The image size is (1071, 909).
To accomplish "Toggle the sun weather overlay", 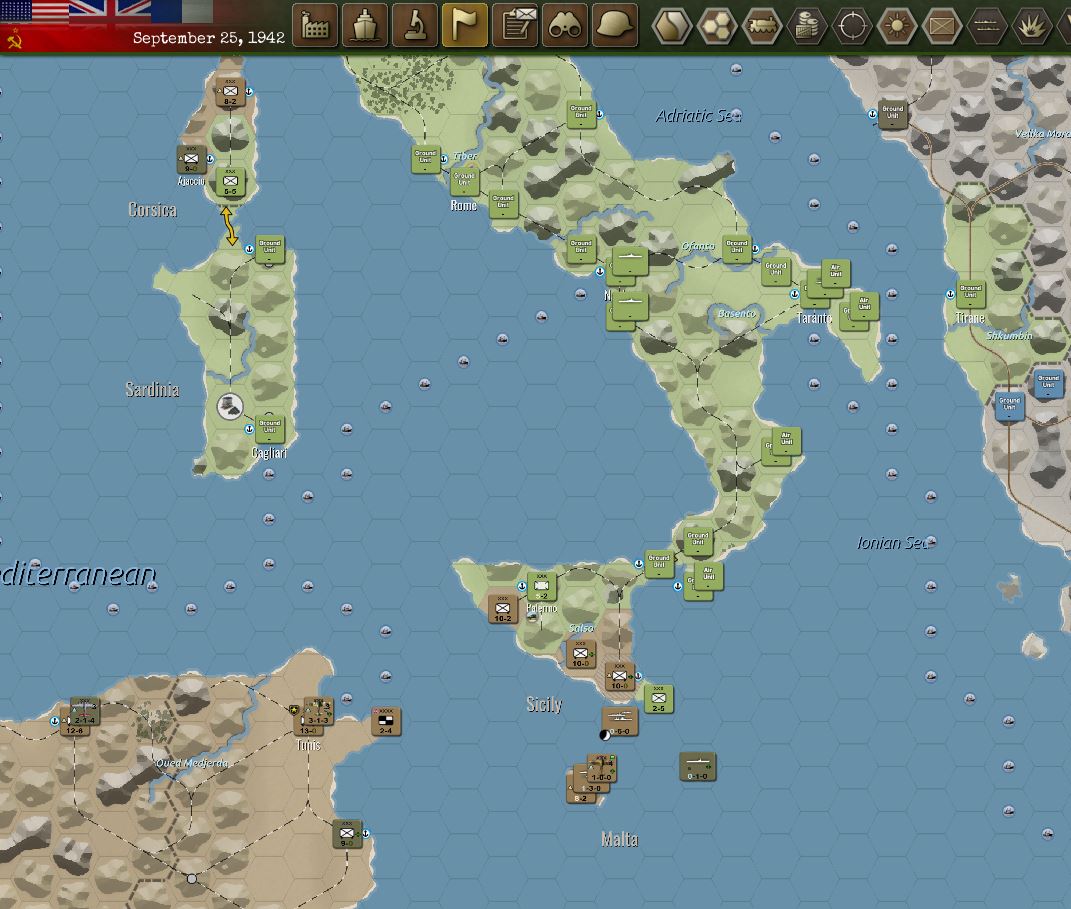I will tap(897, 26).
